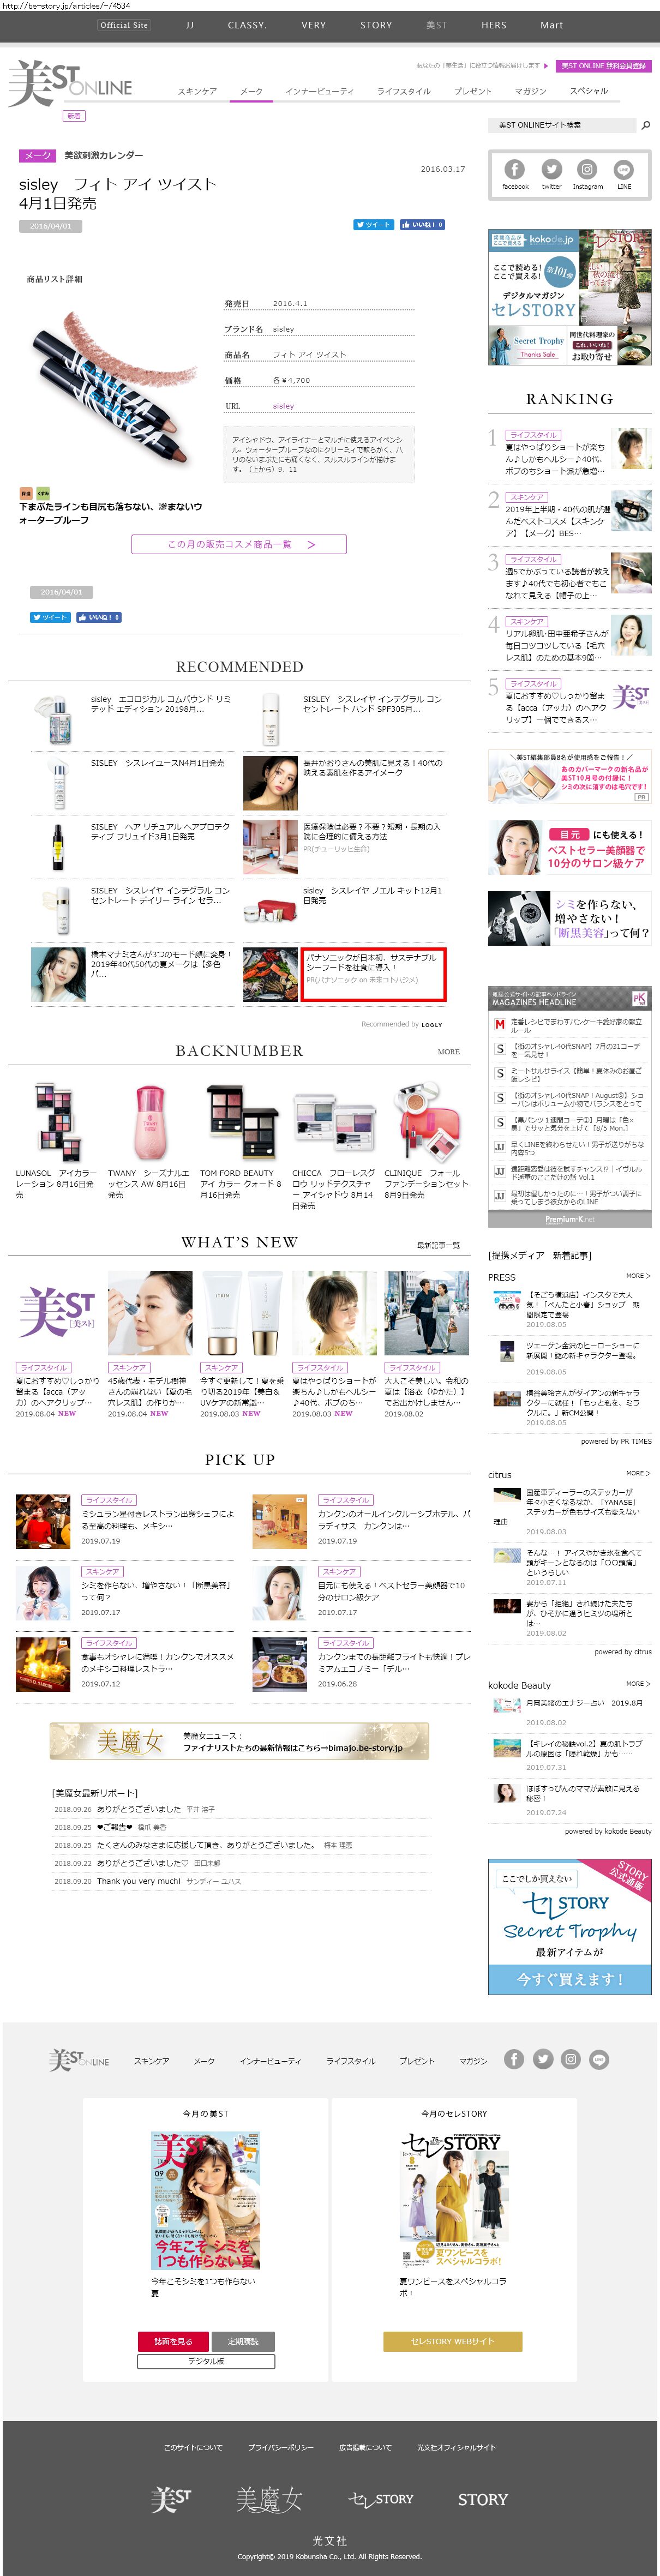Open the Instagram icon in sidebar
This screenshot has height=2576, width=660.
587,170
